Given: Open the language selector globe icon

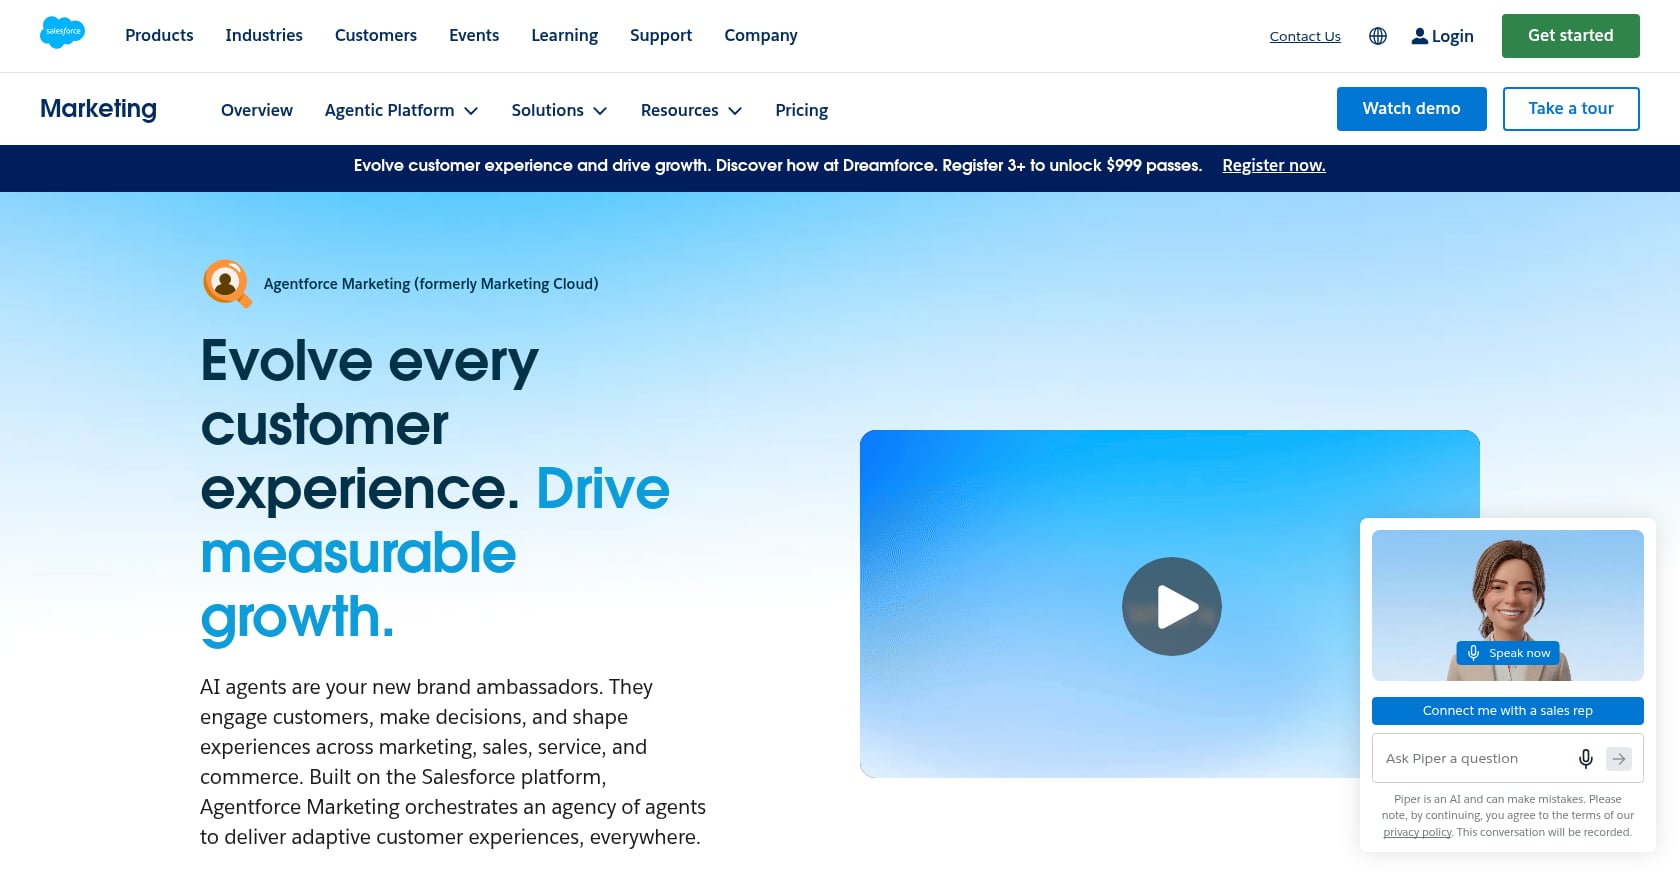Looking at the screenshot, I should 1378,36.
